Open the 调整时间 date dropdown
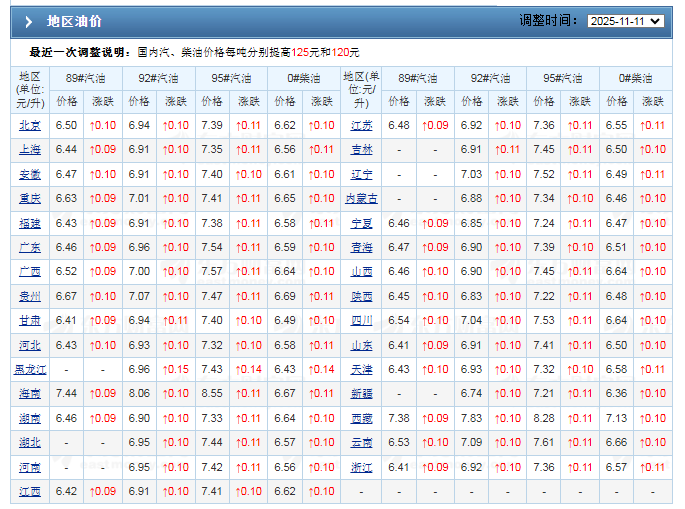The image size is (685, 509). coord(625,21)
